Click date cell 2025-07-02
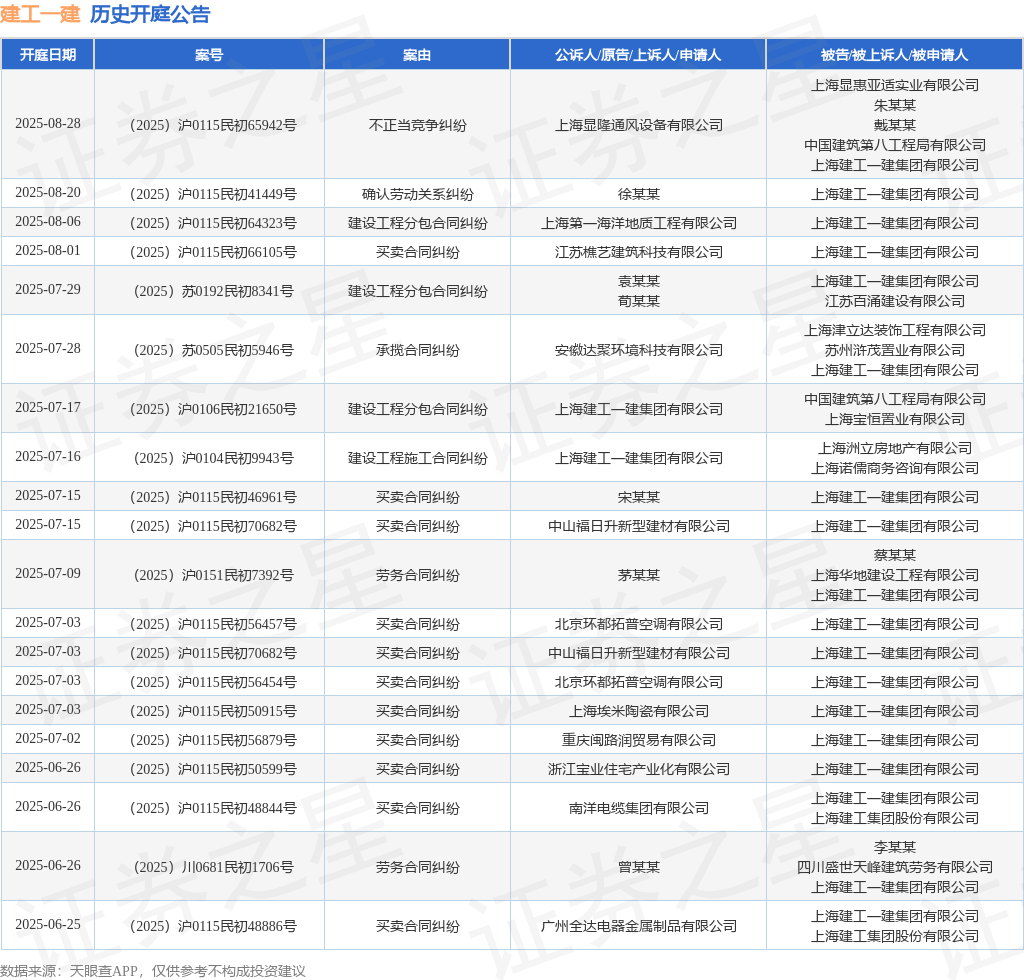The width and height of the screenshot is (1024, 980). pos(48,738)
